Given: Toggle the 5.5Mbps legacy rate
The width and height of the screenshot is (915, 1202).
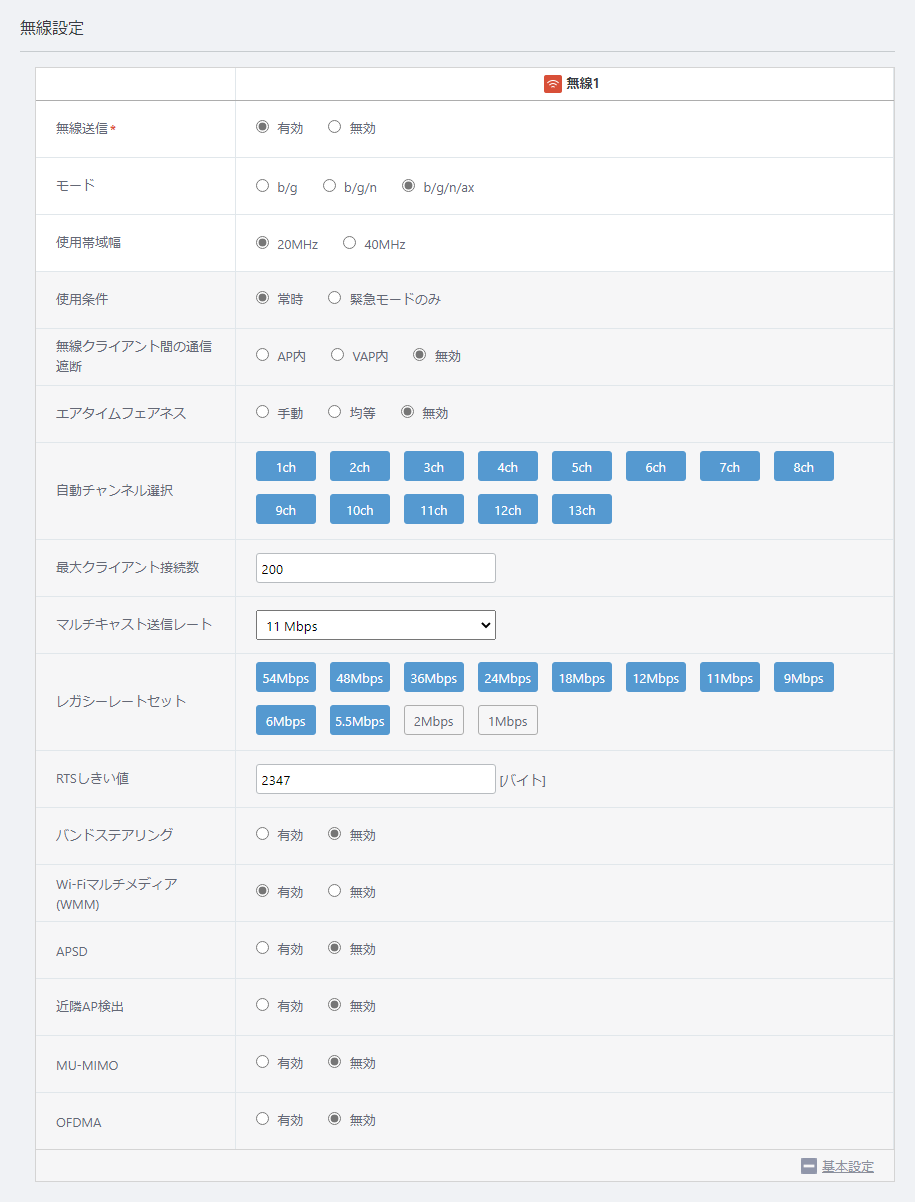Looking at the screenshot, I should coord(360,721).
